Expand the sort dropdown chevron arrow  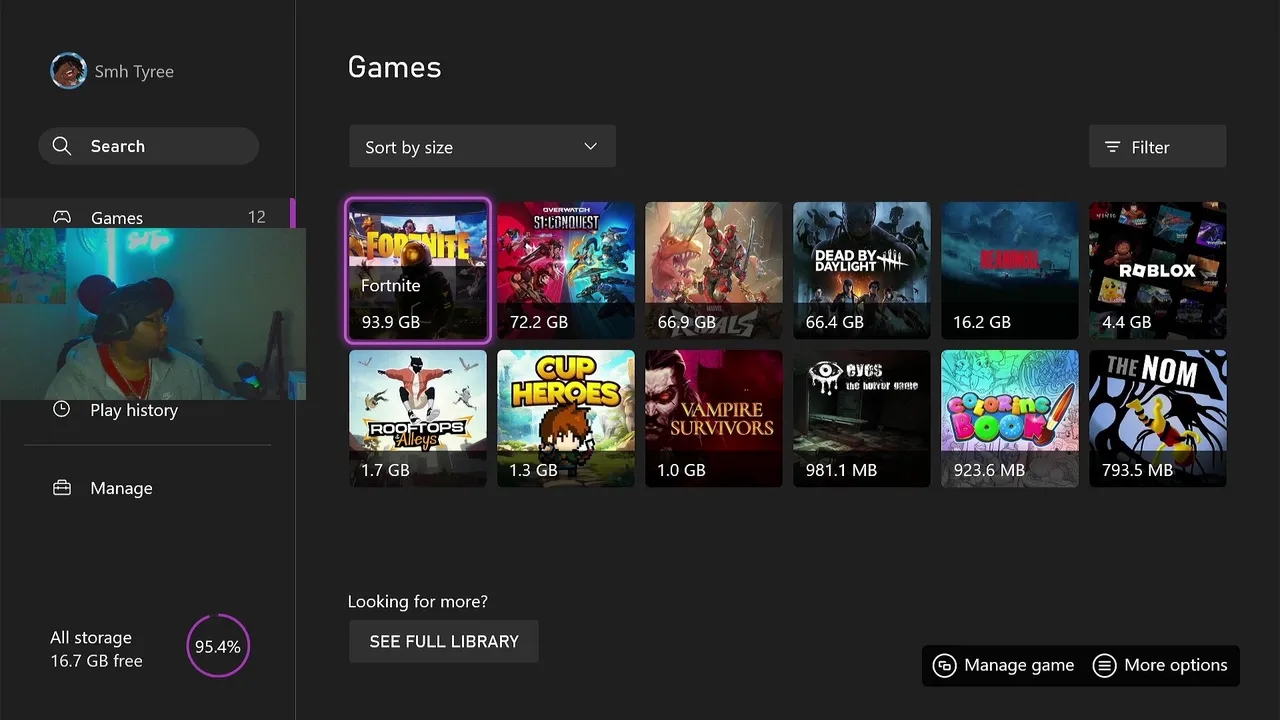591,147
